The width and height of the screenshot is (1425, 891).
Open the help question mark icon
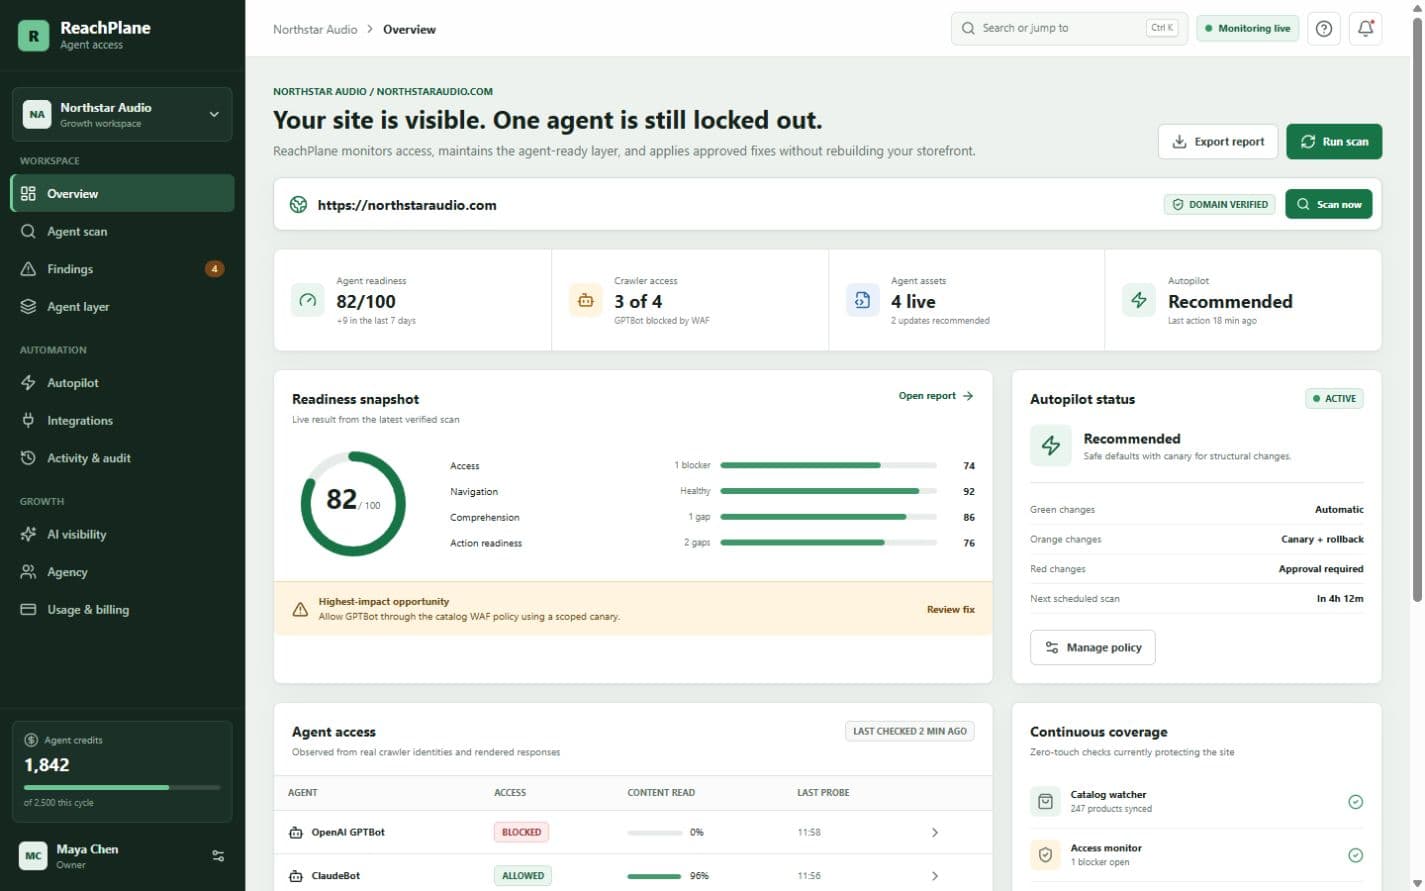[x=1324, y=29]
